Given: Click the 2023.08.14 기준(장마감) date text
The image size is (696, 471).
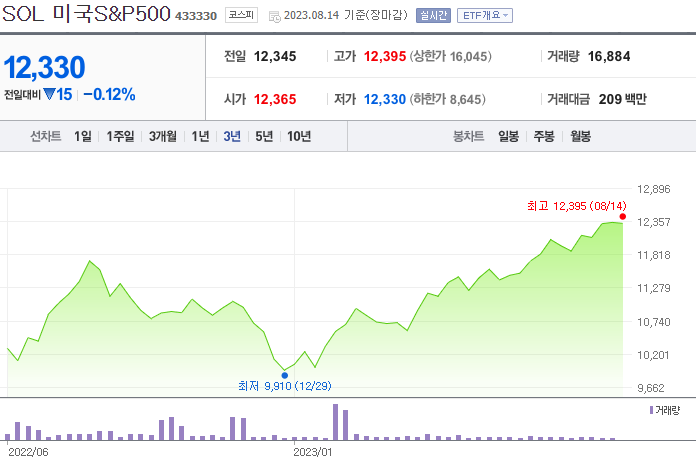Looking at the screenshot, I should click(346, 15).
